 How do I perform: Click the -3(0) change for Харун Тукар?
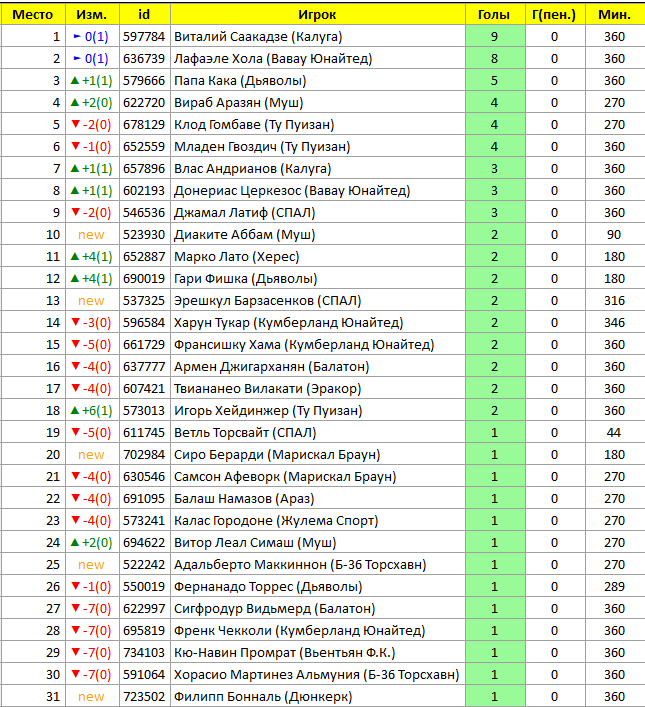pyautogui.click(x=92, y=323)
